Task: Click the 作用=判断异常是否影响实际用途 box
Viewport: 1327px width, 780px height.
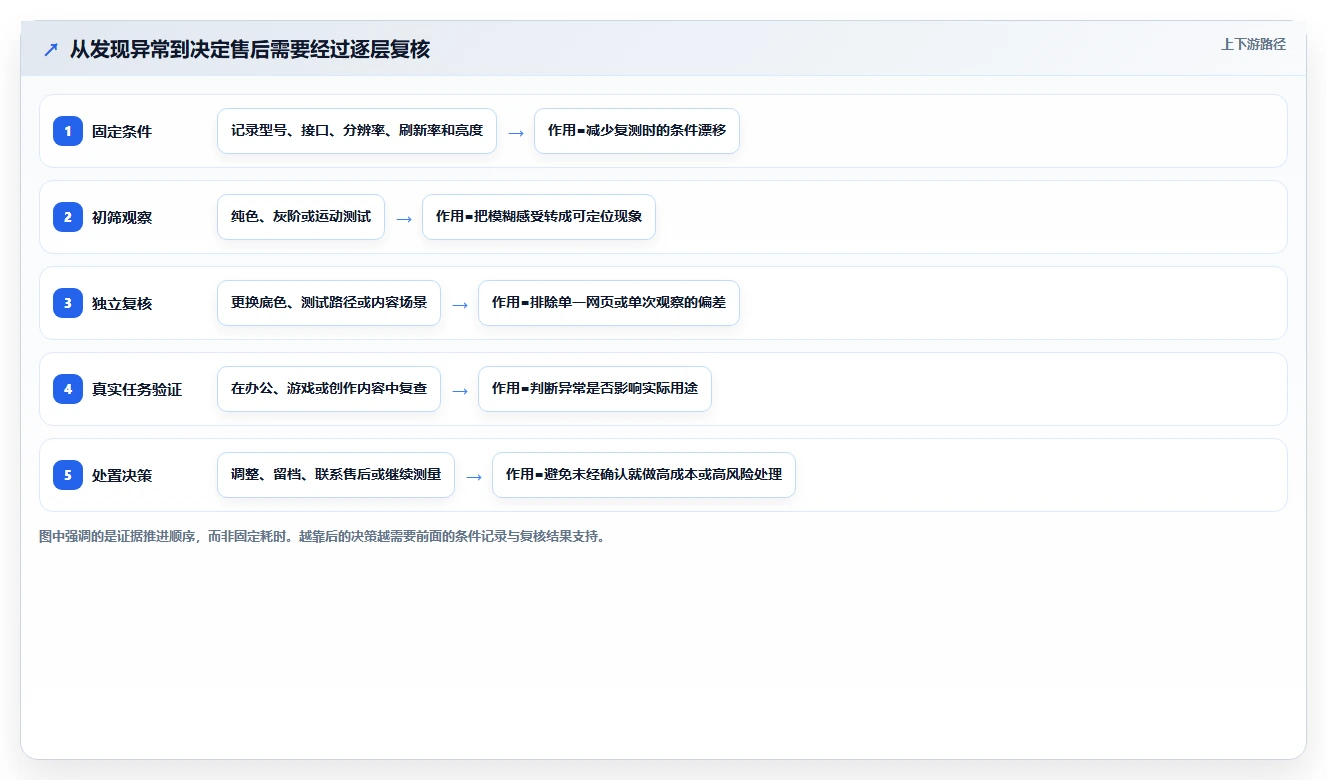Action: click(595, 389)
